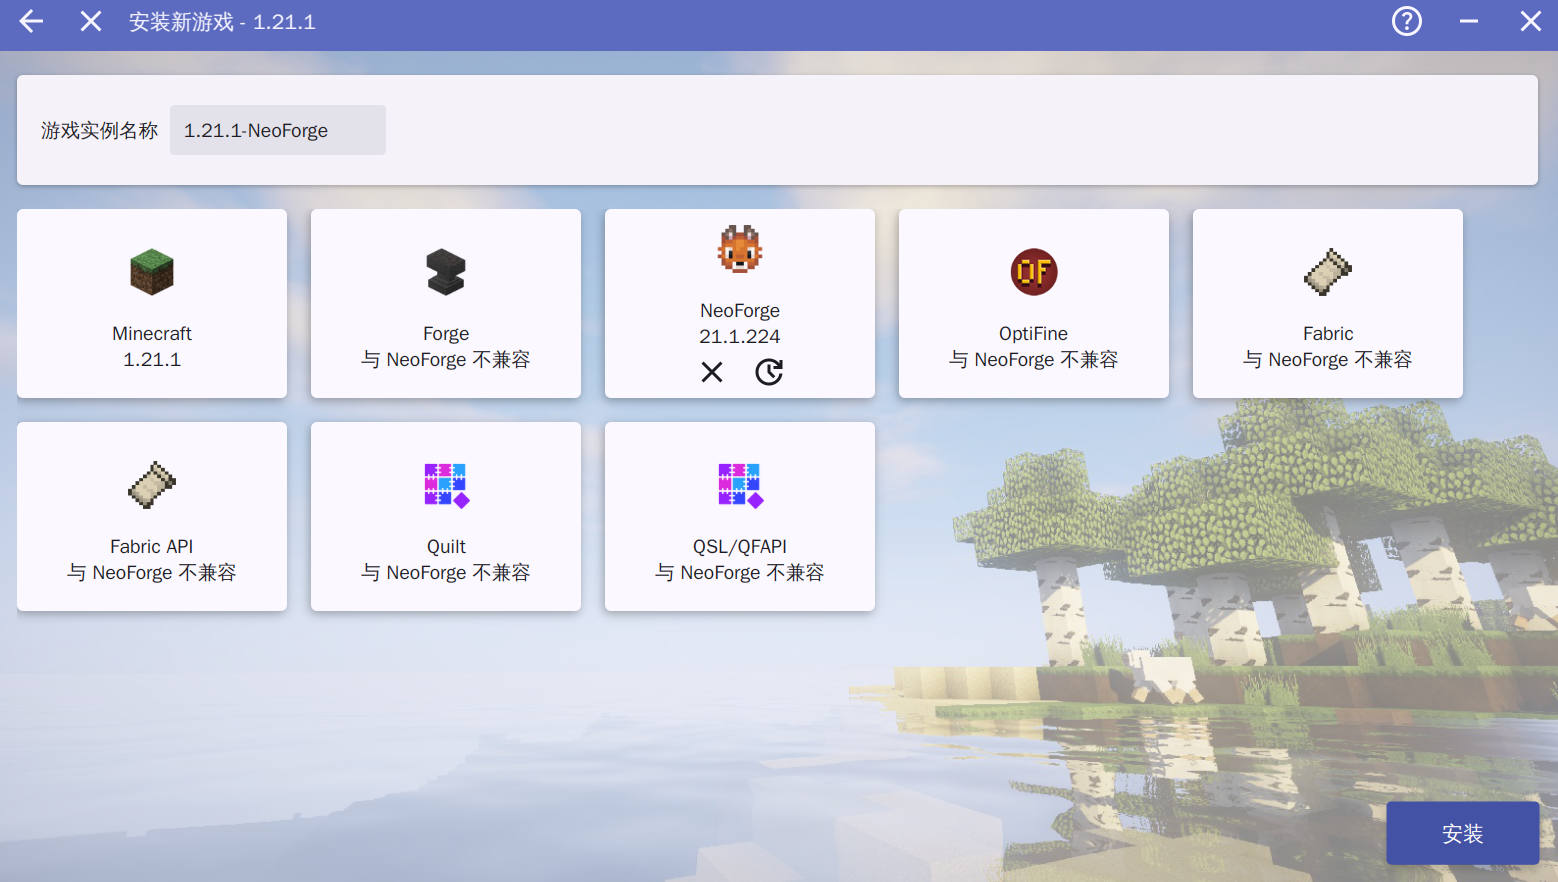Close the install page with the title-bar X
The width and height of the screenshot is (1558, 882).
tap(91, 21)
